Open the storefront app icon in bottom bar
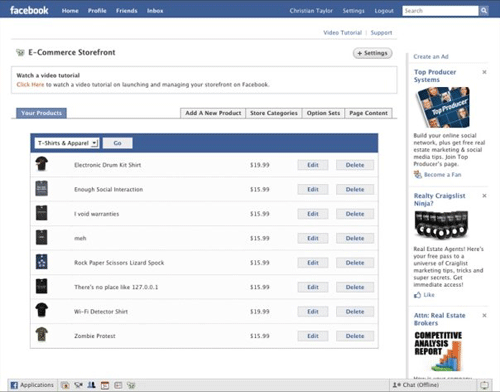500x392 pixels. tap(131, 385)
